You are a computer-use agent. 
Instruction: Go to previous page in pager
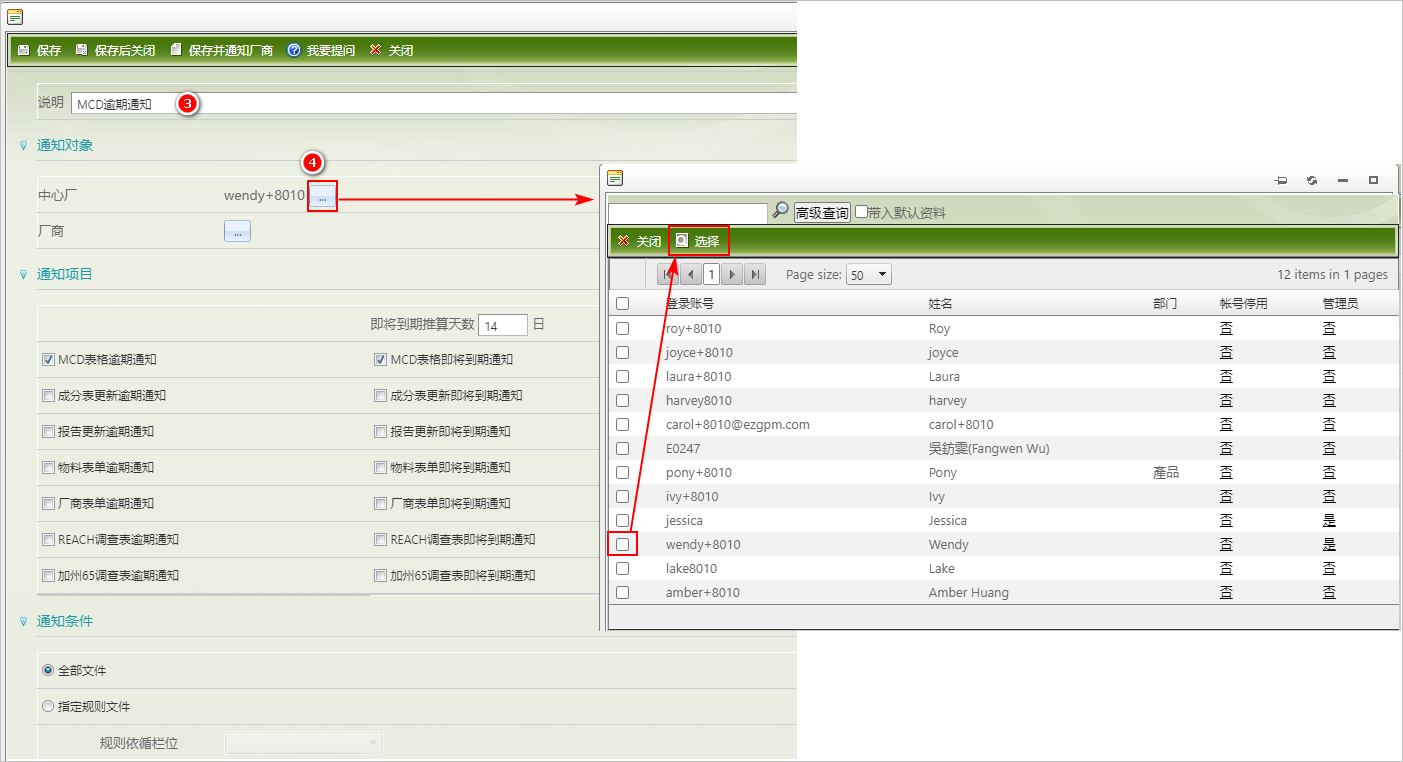pos(690,274)
